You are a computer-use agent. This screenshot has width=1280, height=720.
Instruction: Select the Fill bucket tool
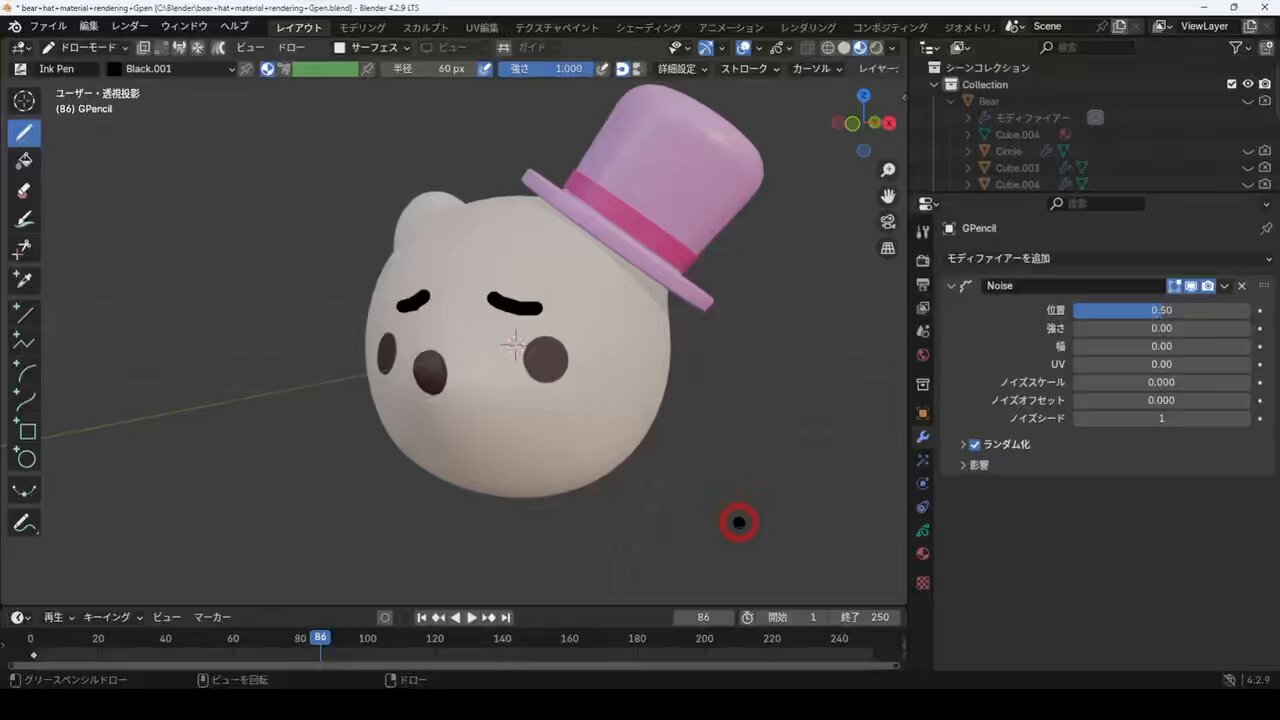tap(25, 161)
